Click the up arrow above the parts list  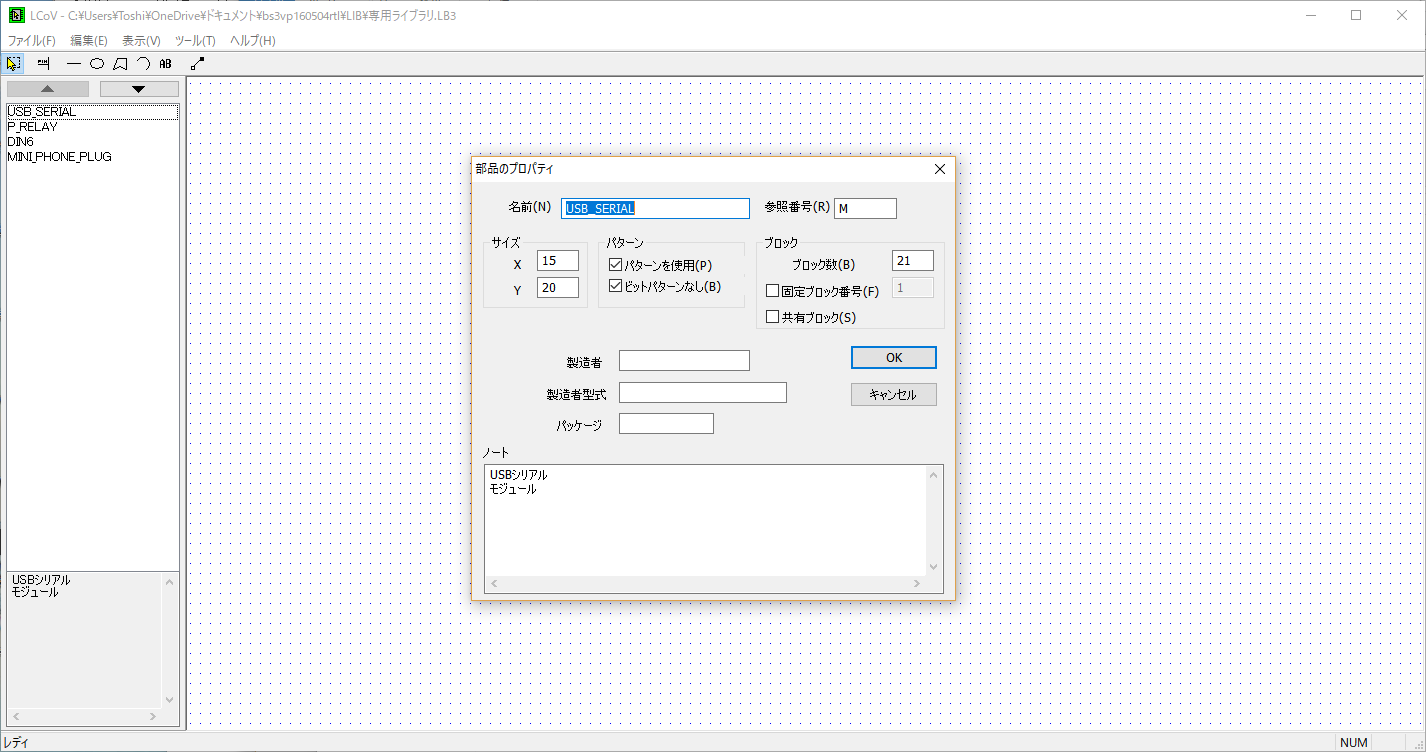point(46,88)
